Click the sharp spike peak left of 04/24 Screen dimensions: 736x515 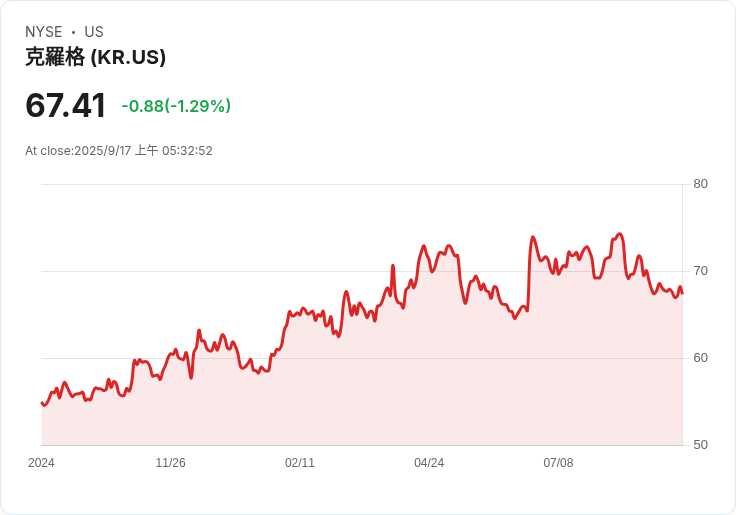[393, 266]
